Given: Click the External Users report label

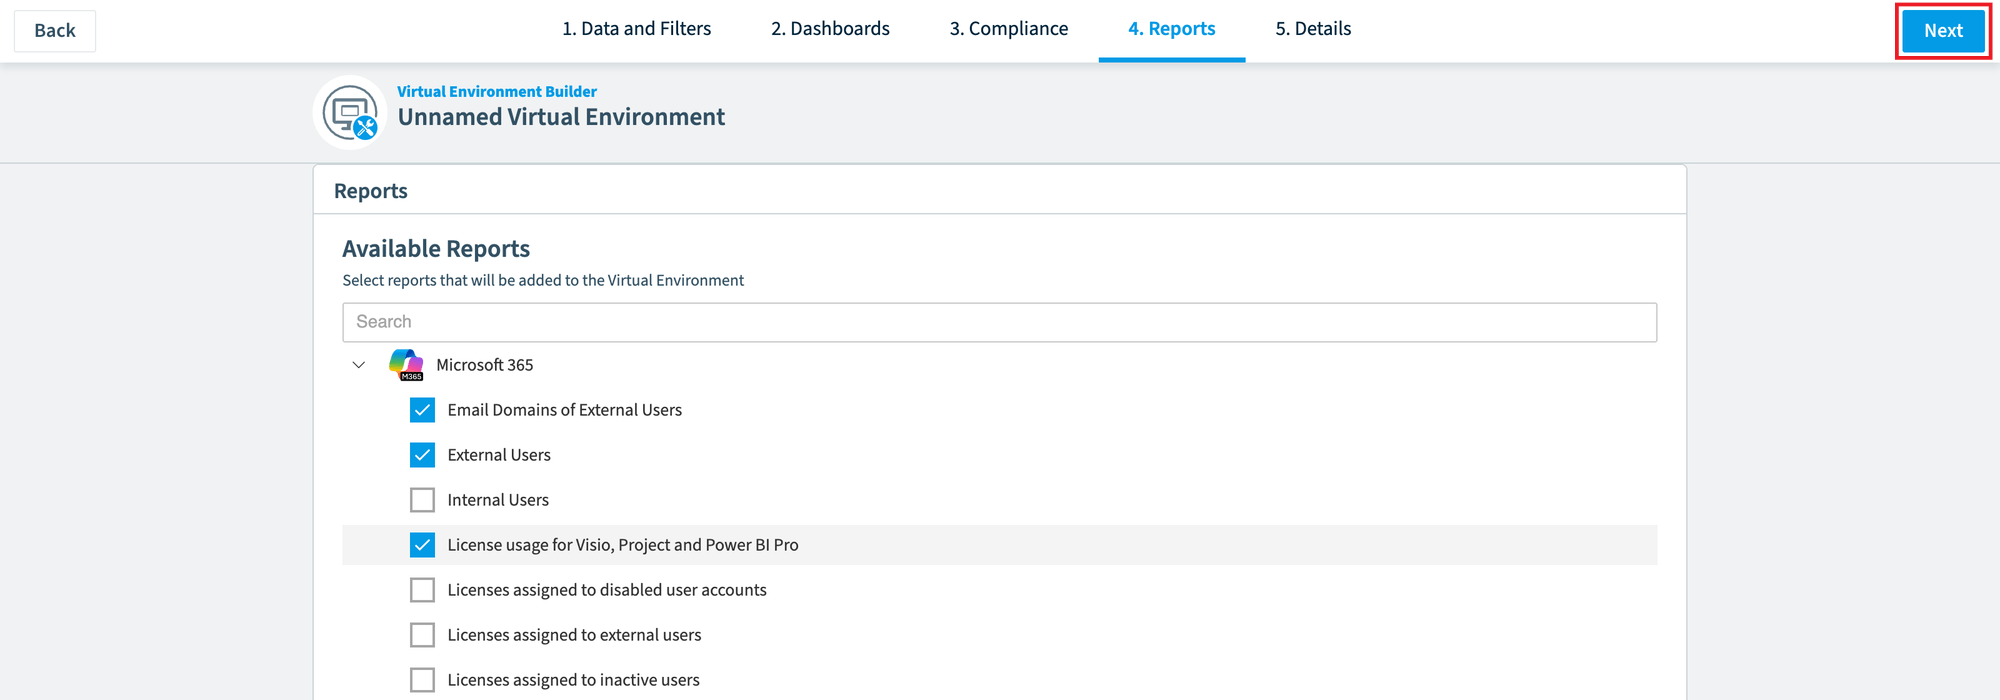Looking at the screenshot, I should tap(499, 455).
